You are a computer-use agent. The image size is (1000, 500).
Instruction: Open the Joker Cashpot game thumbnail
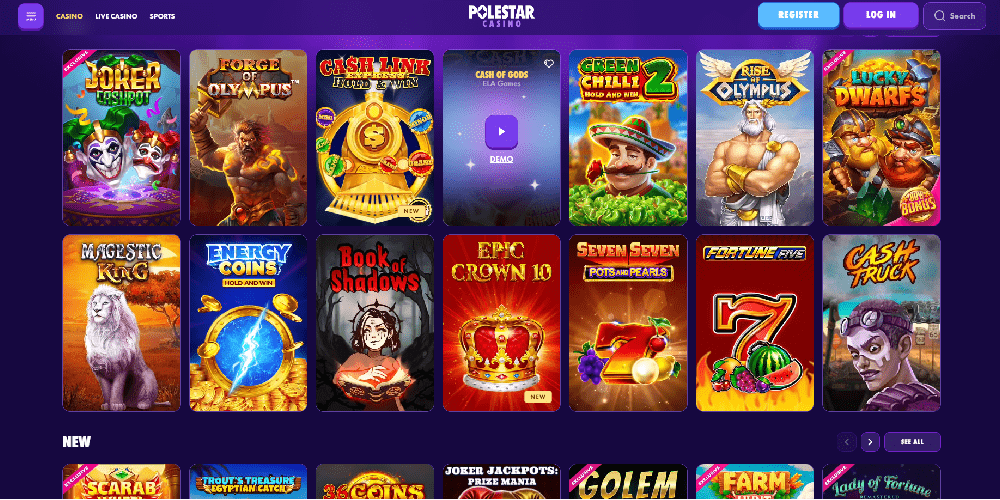[121, 138]
